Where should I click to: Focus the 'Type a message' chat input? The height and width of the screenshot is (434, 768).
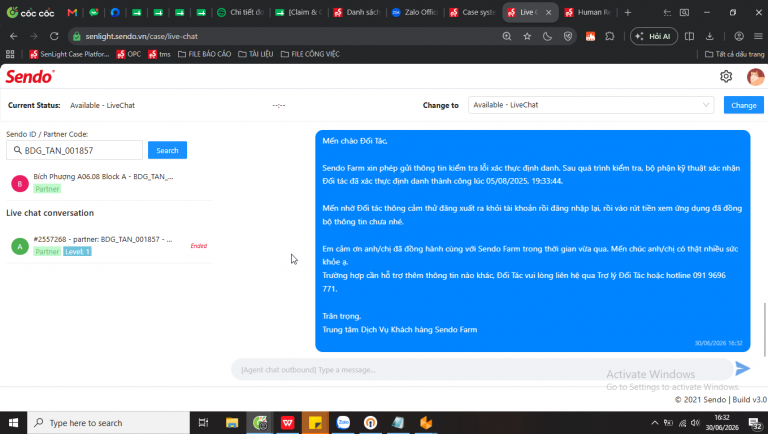(x=482, y=369)
